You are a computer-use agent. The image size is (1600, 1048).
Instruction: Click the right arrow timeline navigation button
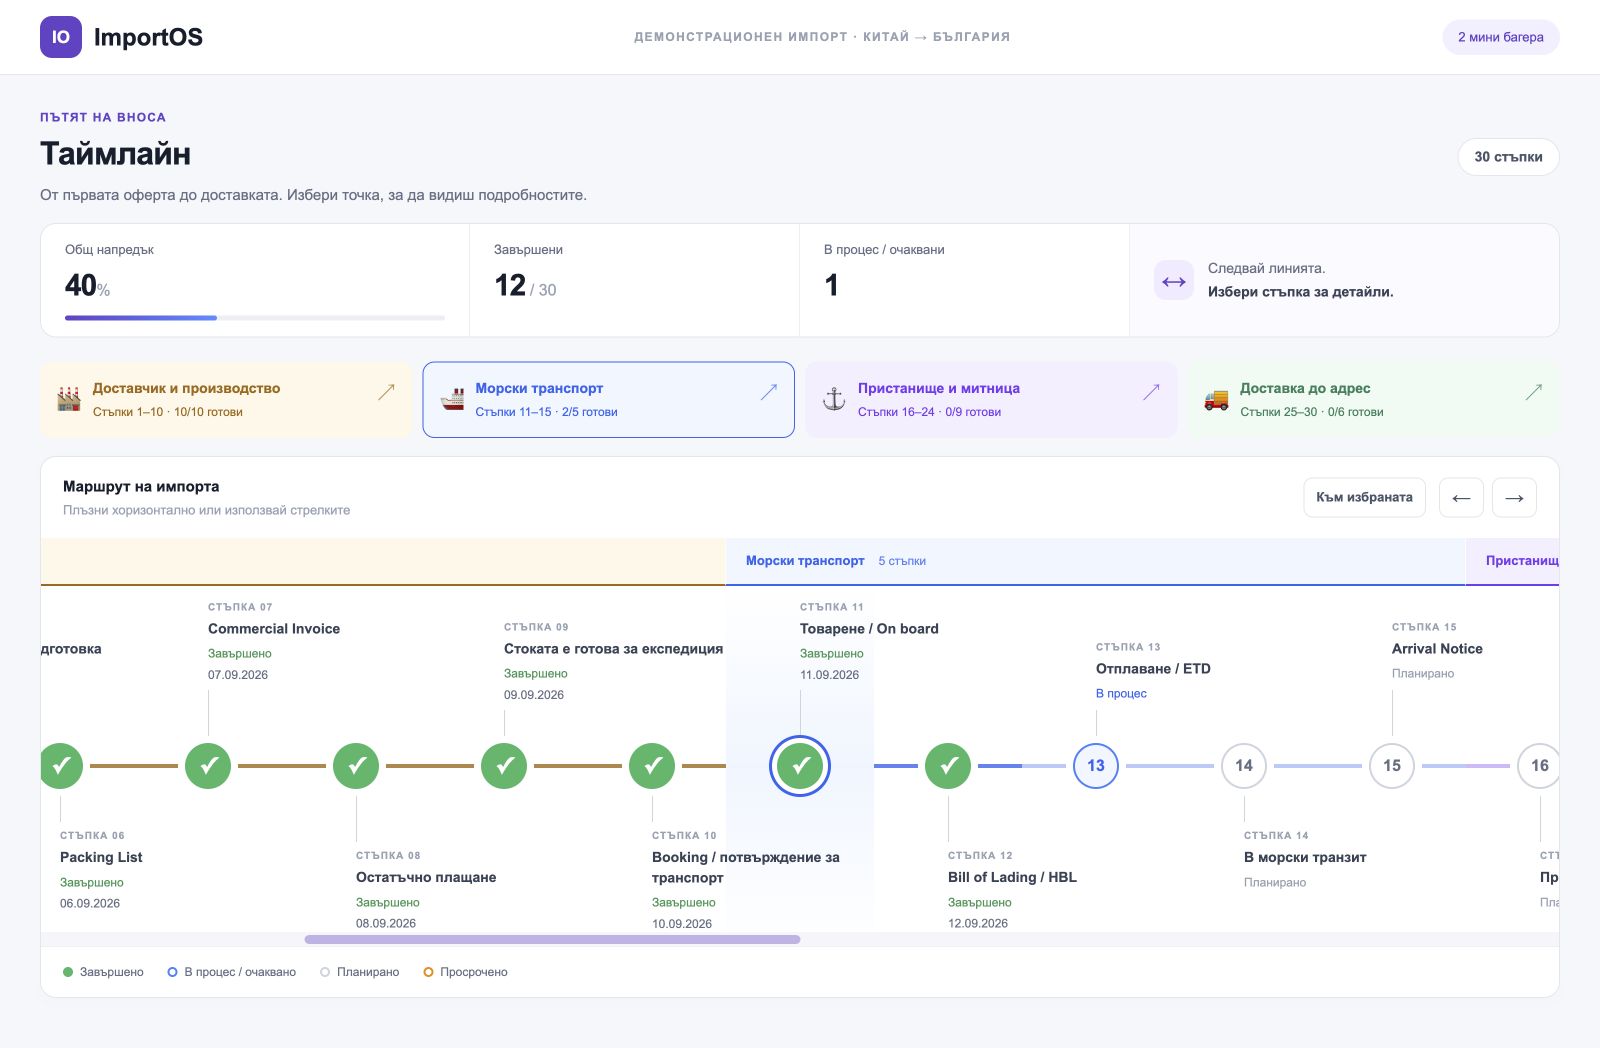(x=1514, y=498)
